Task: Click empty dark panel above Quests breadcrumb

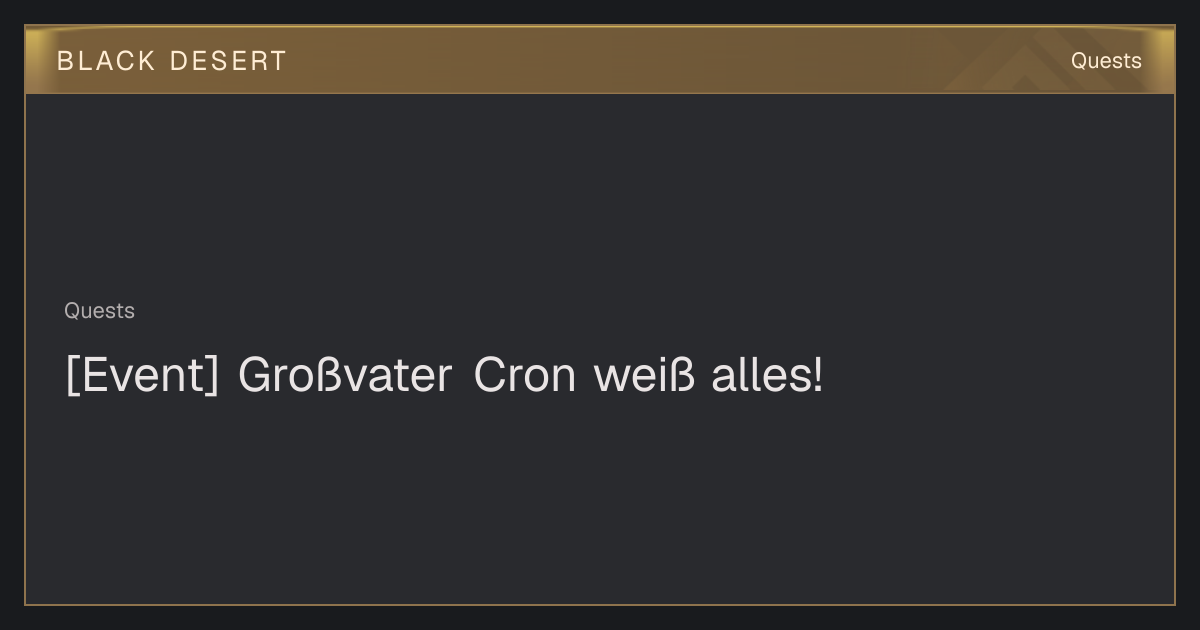Action: pyautogui.click(x=600, y=195)
